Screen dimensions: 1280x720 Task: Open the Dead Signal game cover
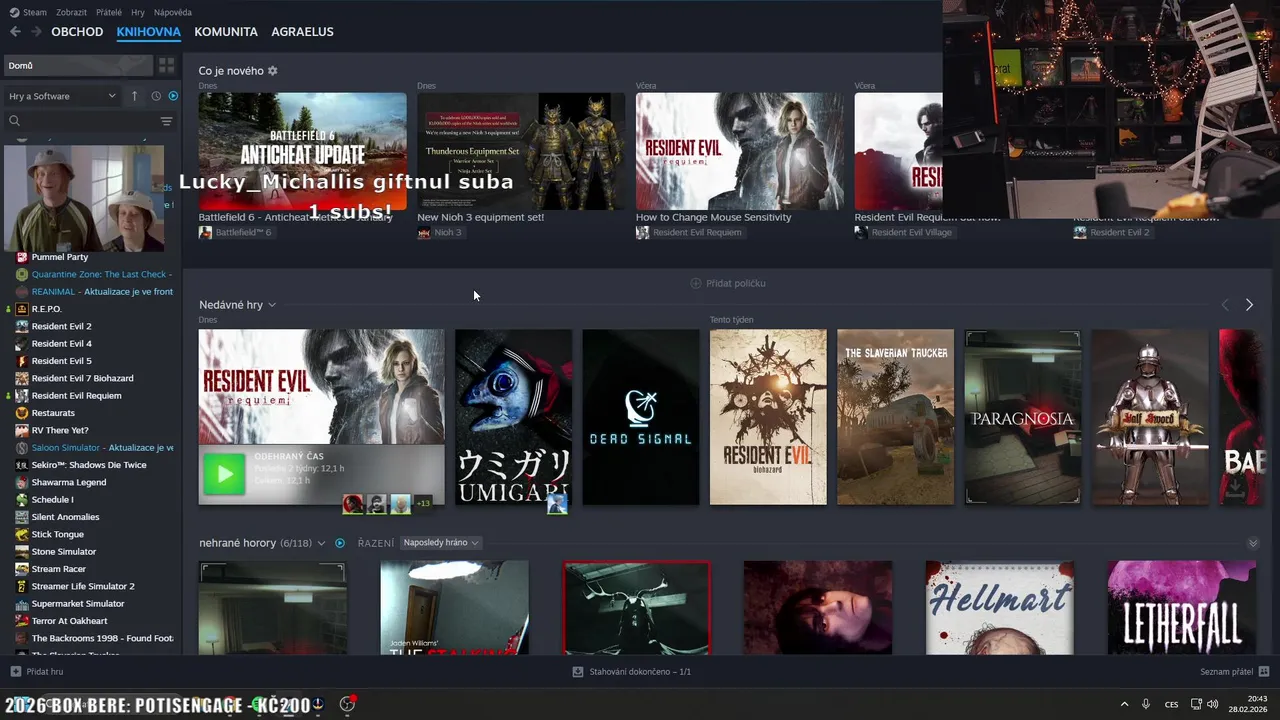click(641, 417)
